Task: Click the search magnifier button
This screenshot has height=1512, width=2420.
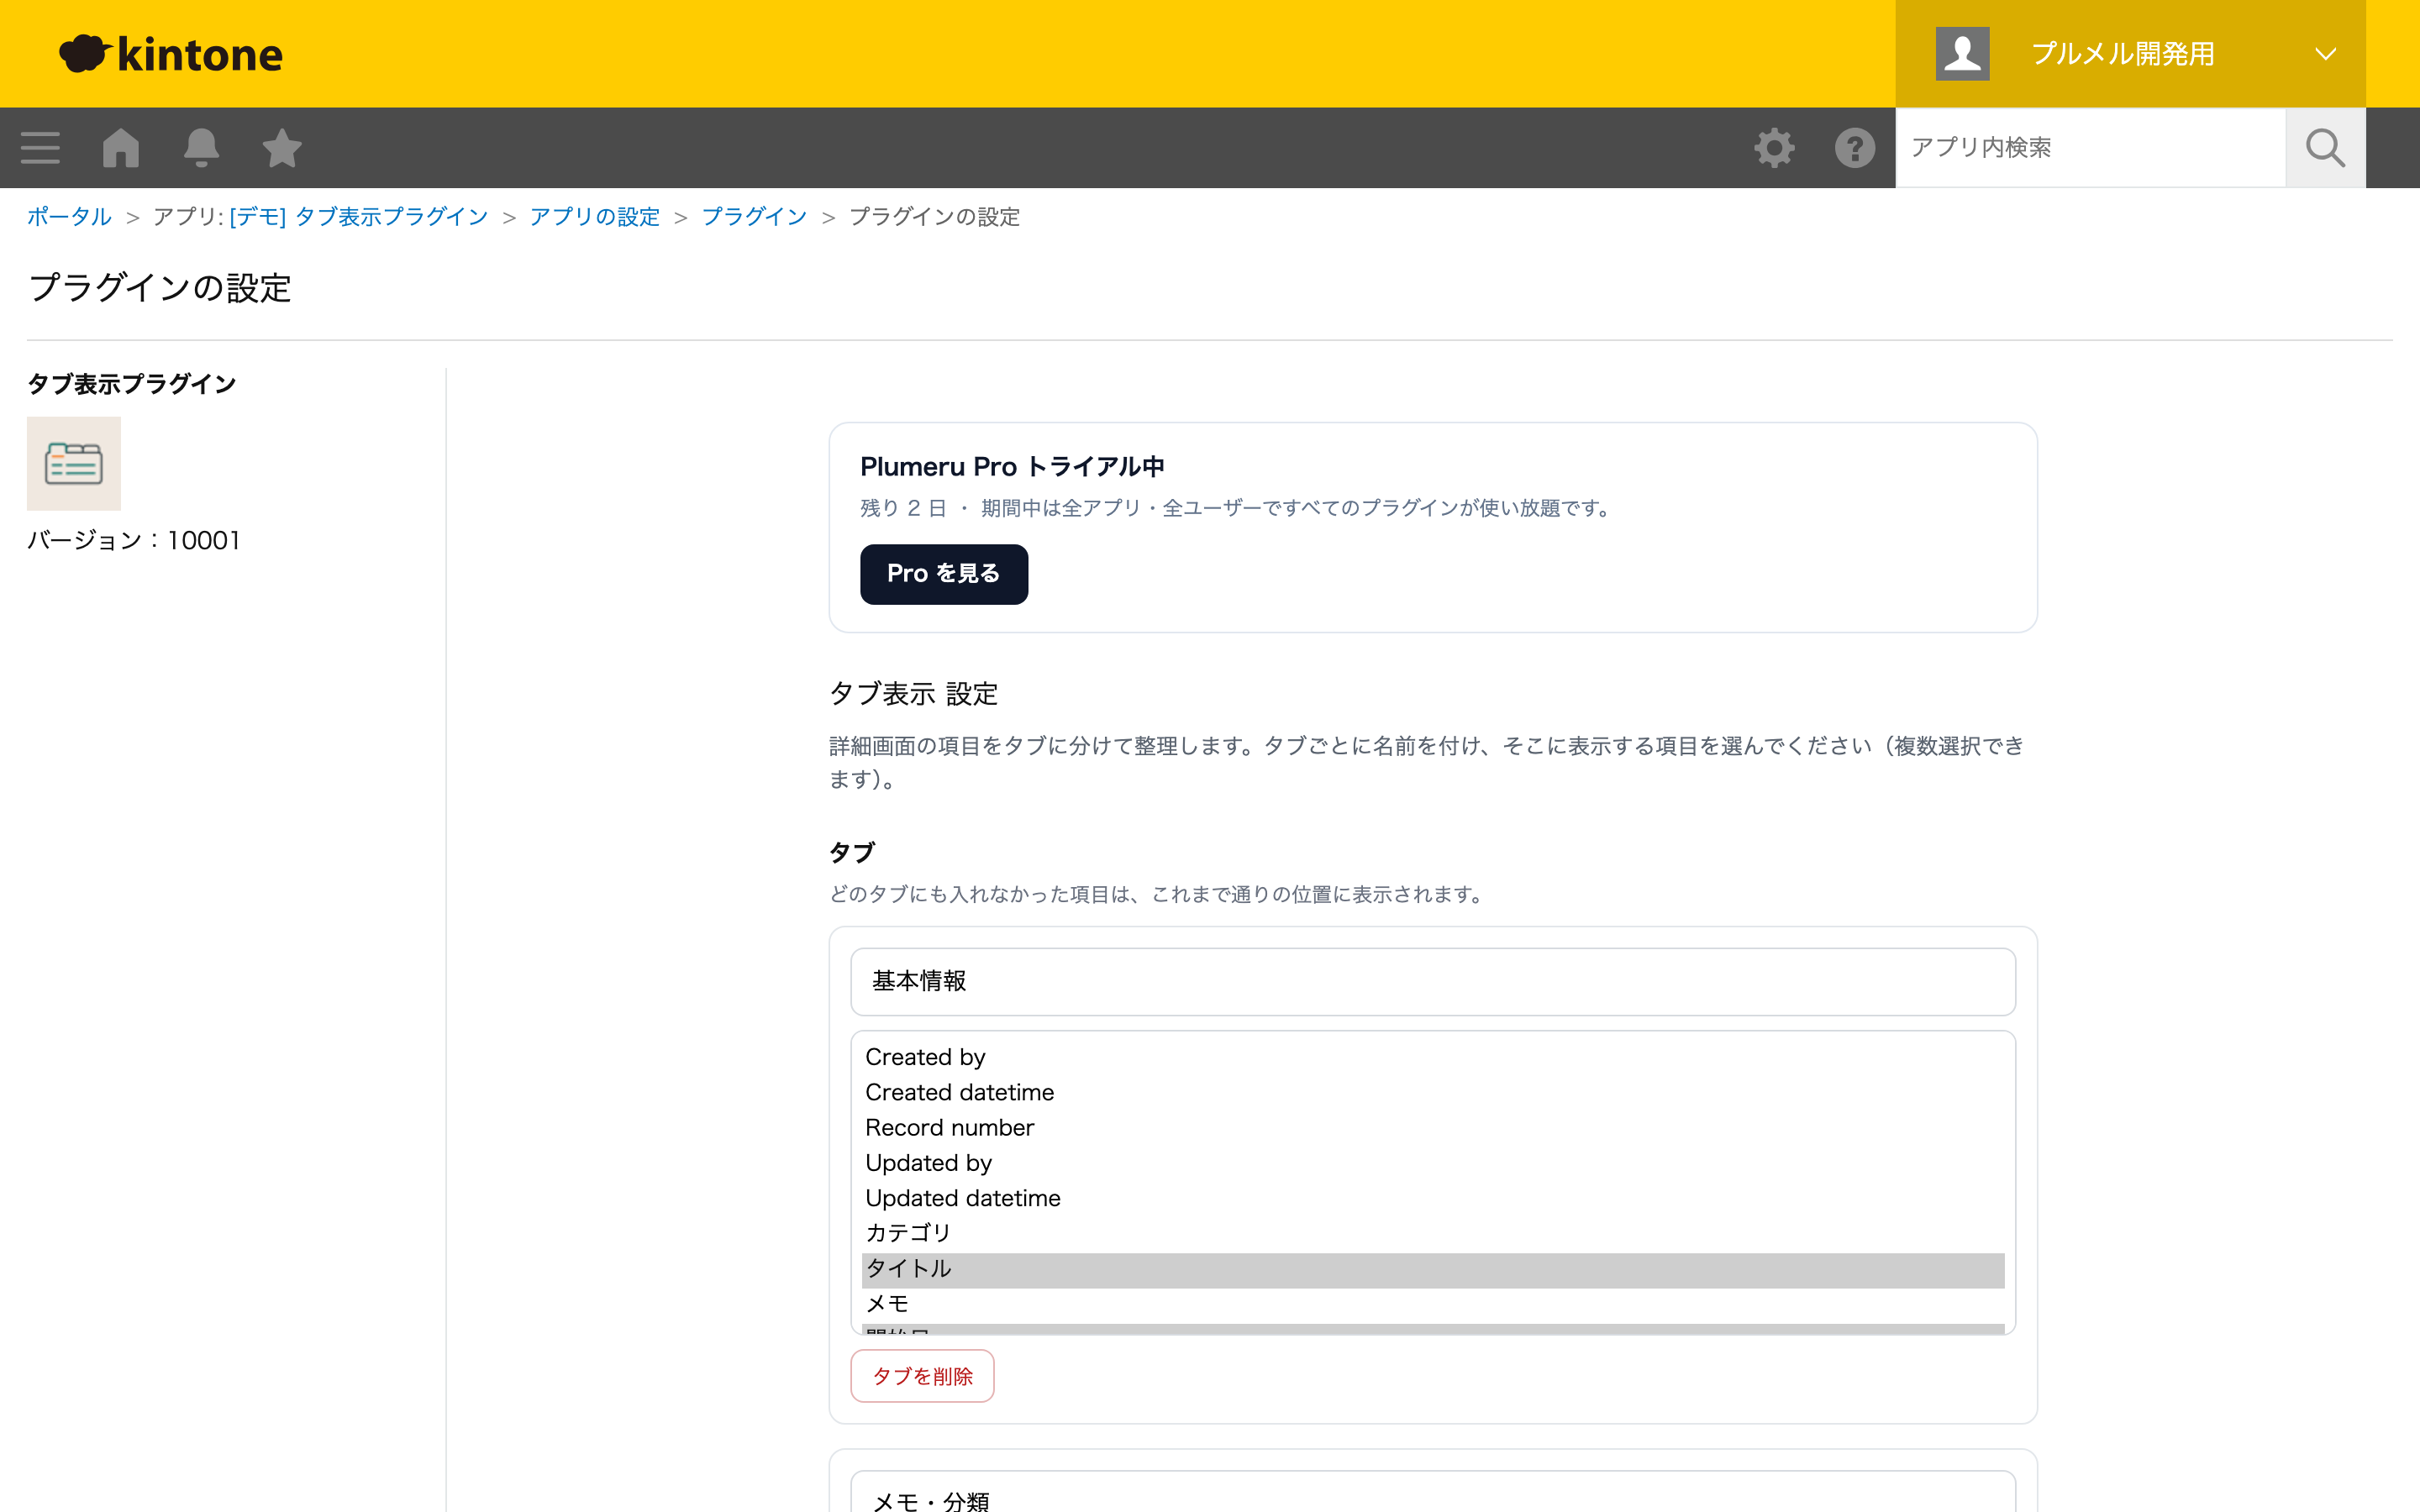Action: (x=2325, y=148)
